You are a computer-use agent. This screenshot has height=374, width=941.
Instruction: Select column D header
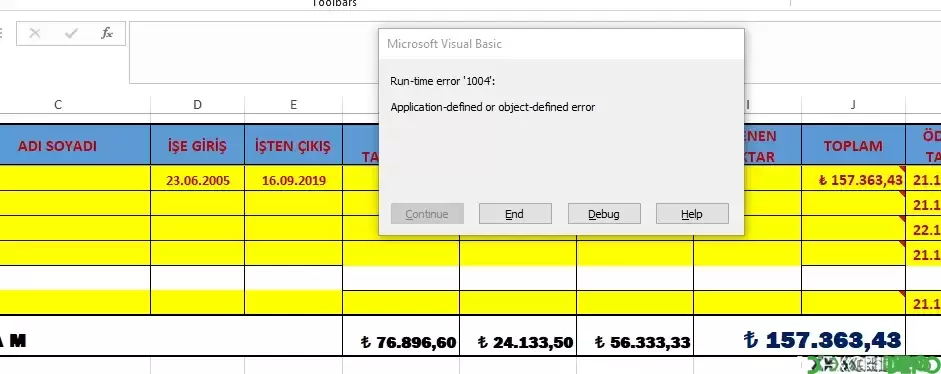pyautogui.click(x=197, y=104)
